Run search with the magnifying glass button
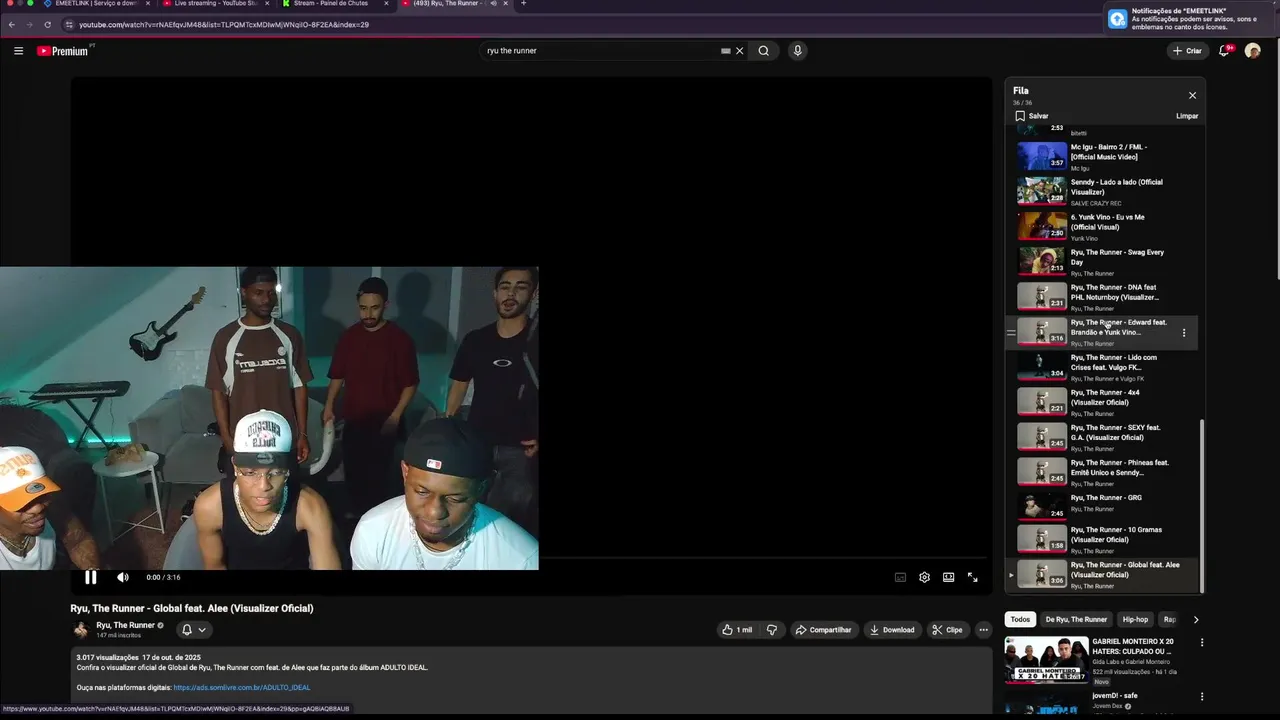 tap(764, 51)
